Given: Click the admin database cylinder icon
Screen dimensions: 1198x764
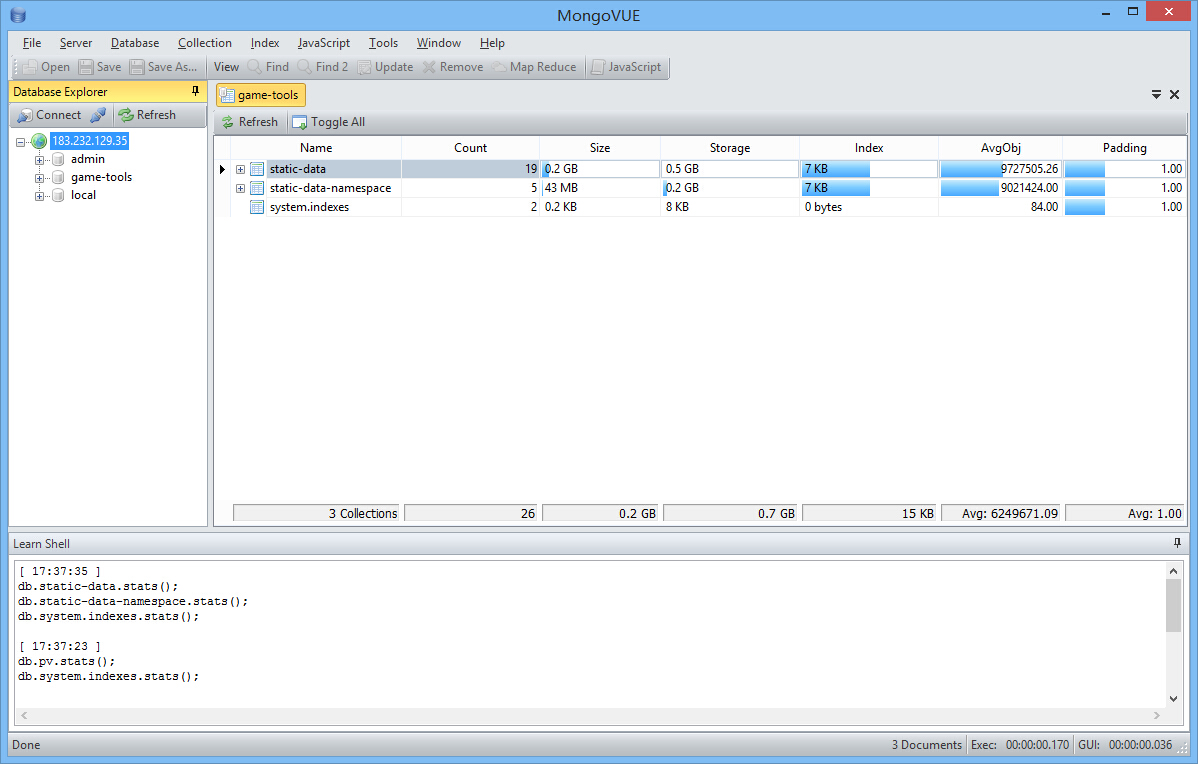Looking at the screenshot, I should point(58,160).
